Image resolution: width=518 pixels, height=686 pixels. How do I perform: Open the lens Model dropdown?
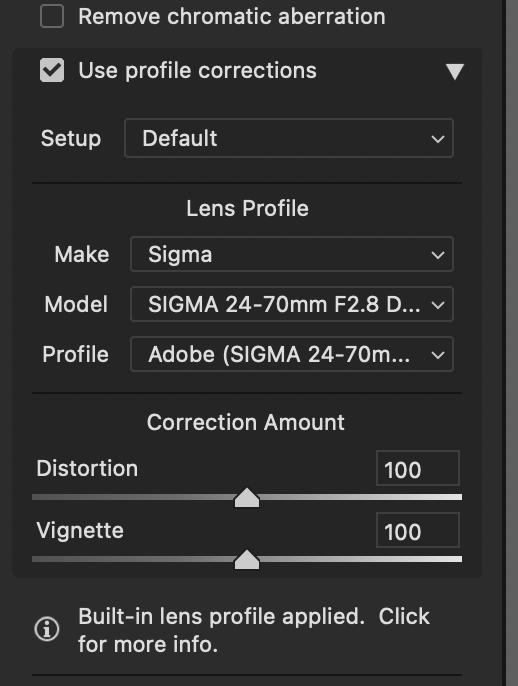coord(292,304)
